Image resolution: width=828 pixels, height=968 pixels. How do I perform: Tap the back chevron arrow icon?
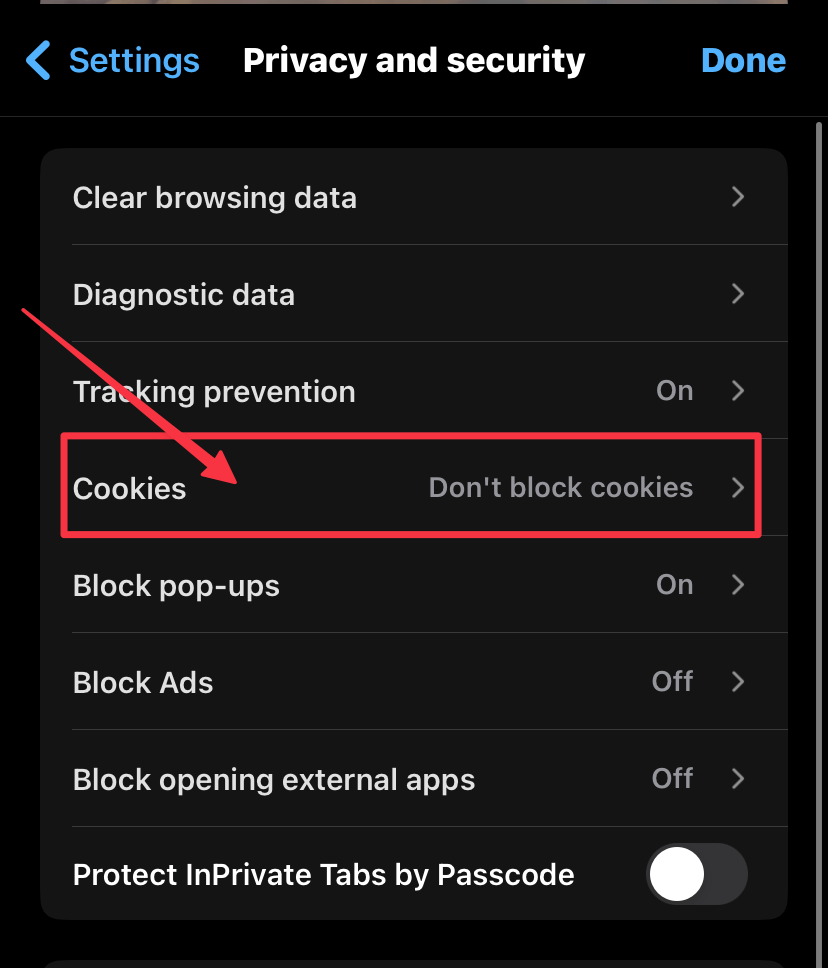click(x=38, y=61)
